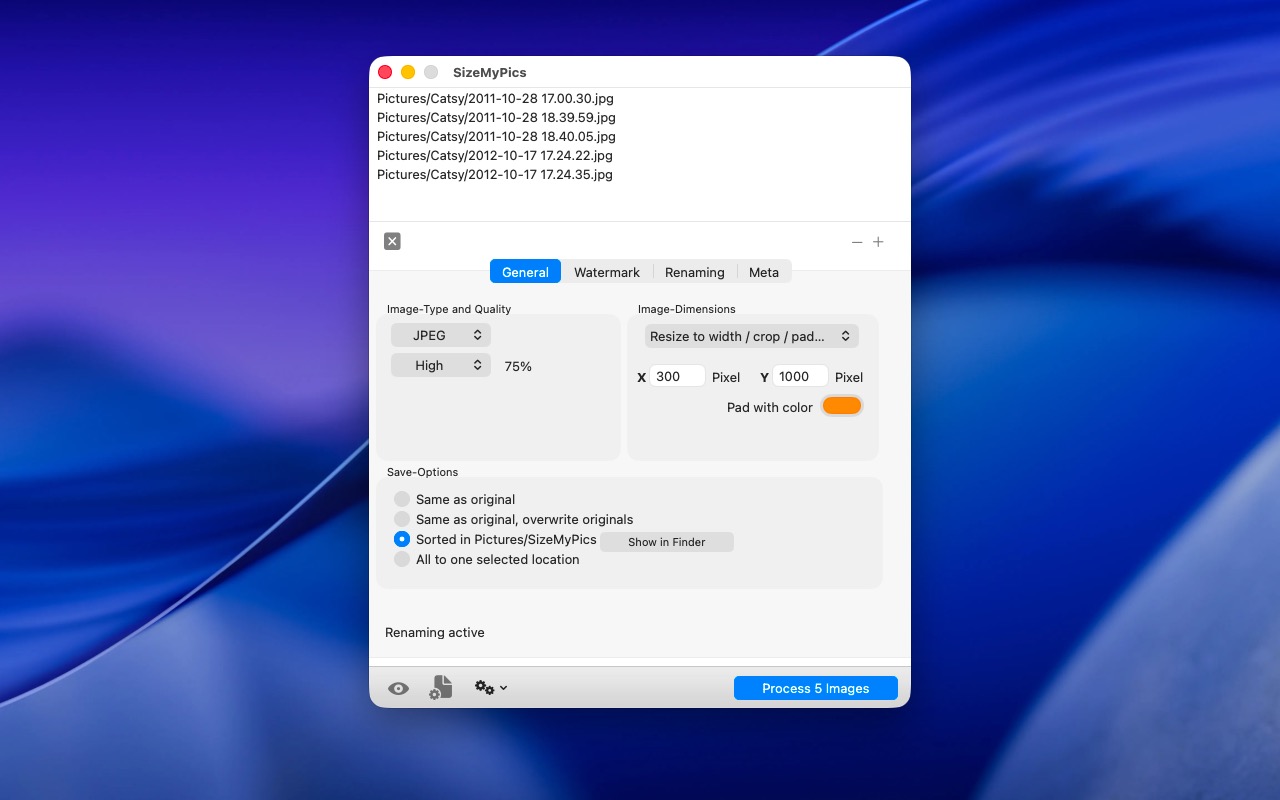Choose 'Same as original, overwrite originals' option

402,519
